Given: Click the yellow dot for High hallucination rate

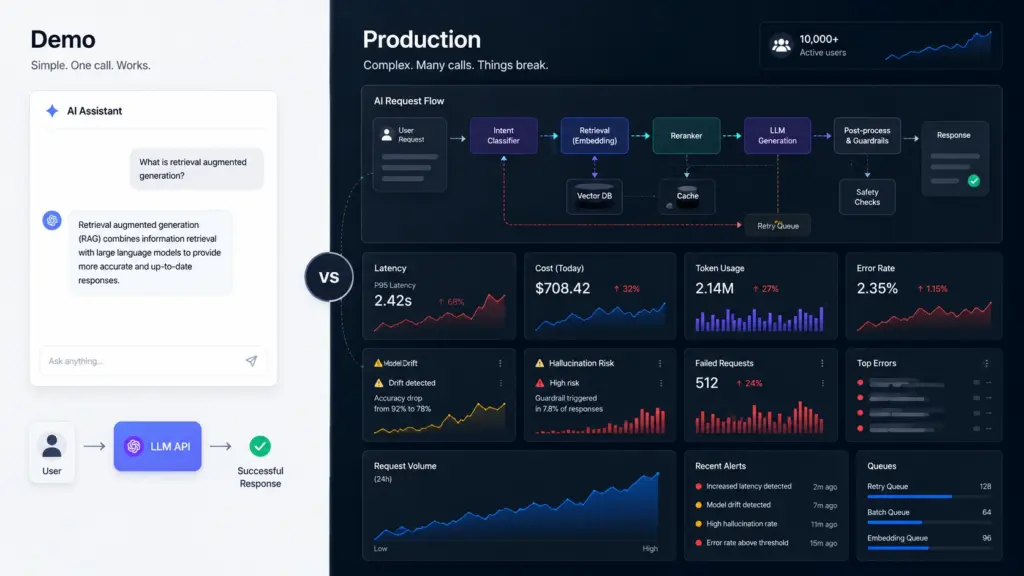Looking at the screenshot, I should coord(699,524).
